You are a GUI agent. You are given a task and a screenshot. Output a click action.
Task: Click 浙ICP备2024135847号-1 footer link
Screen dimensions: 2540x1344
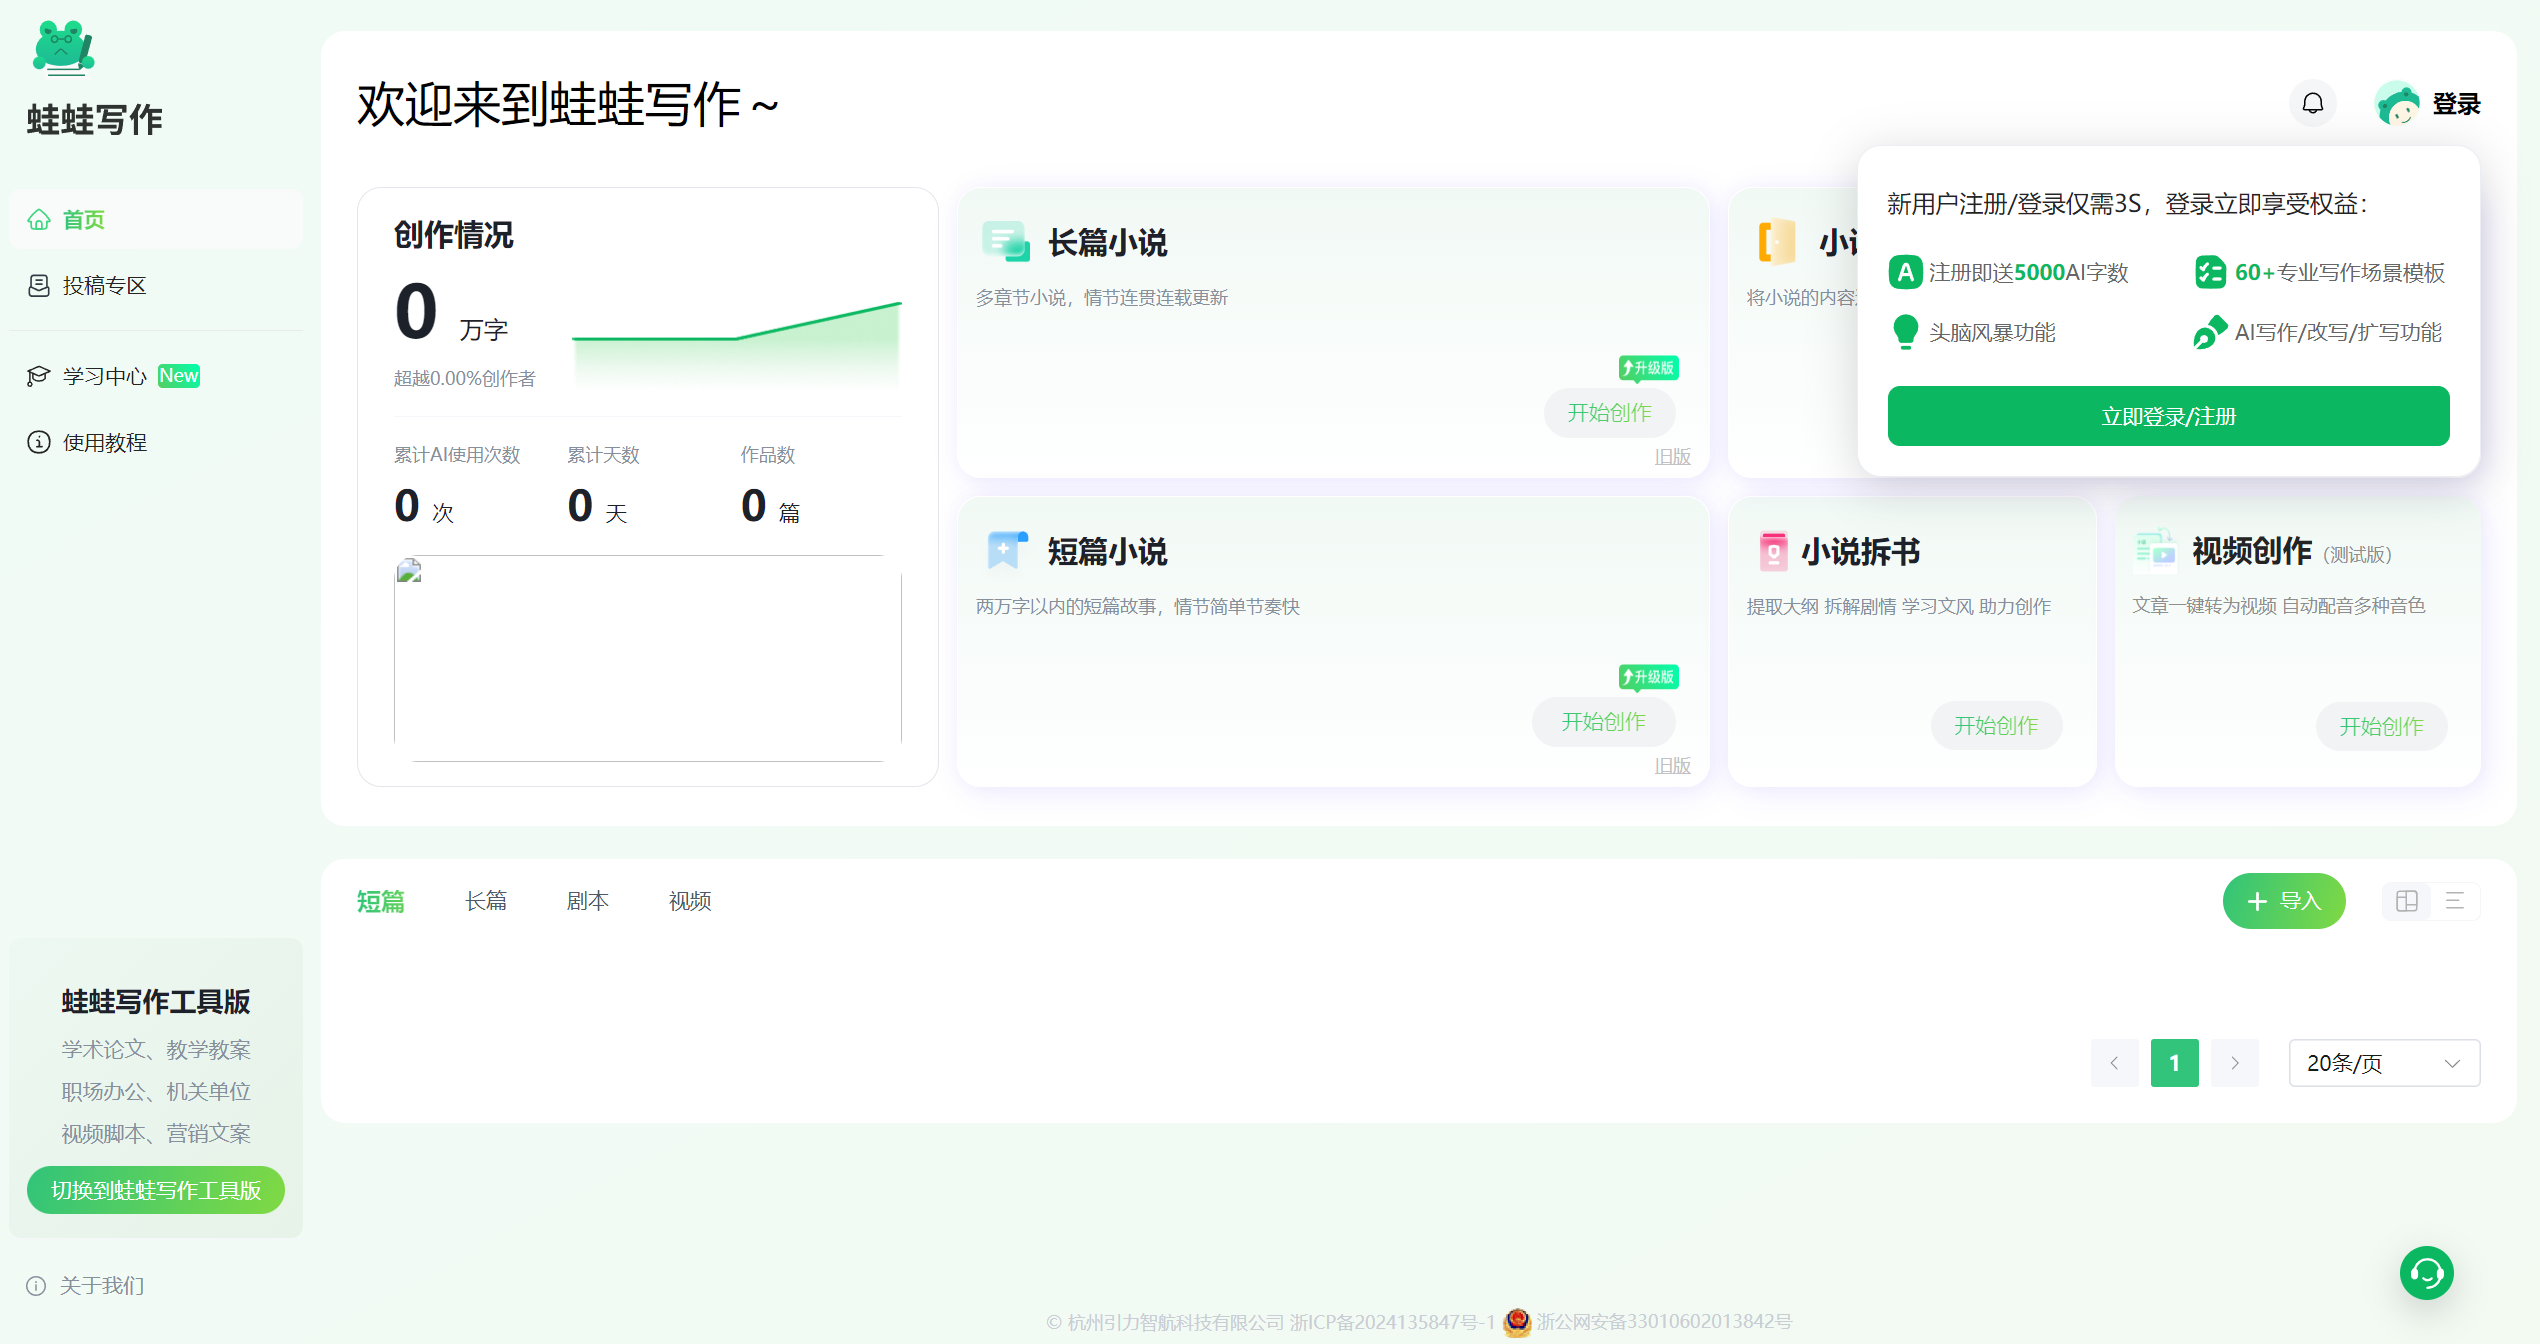pyautogui.click(x=1392, y=1322)
